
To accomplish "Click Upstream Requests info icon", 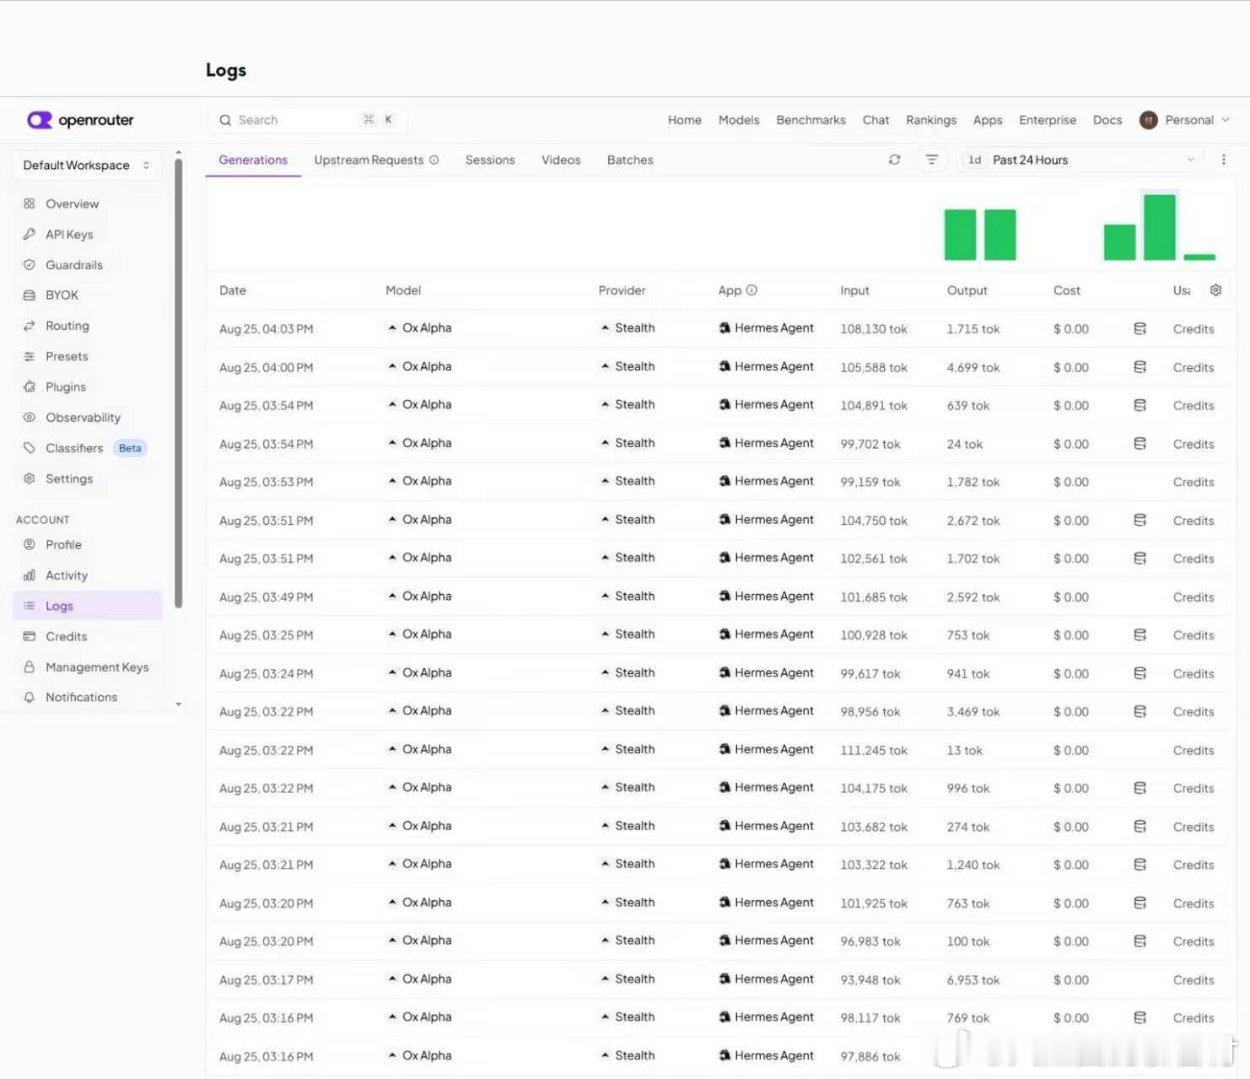I will [434, 160].
